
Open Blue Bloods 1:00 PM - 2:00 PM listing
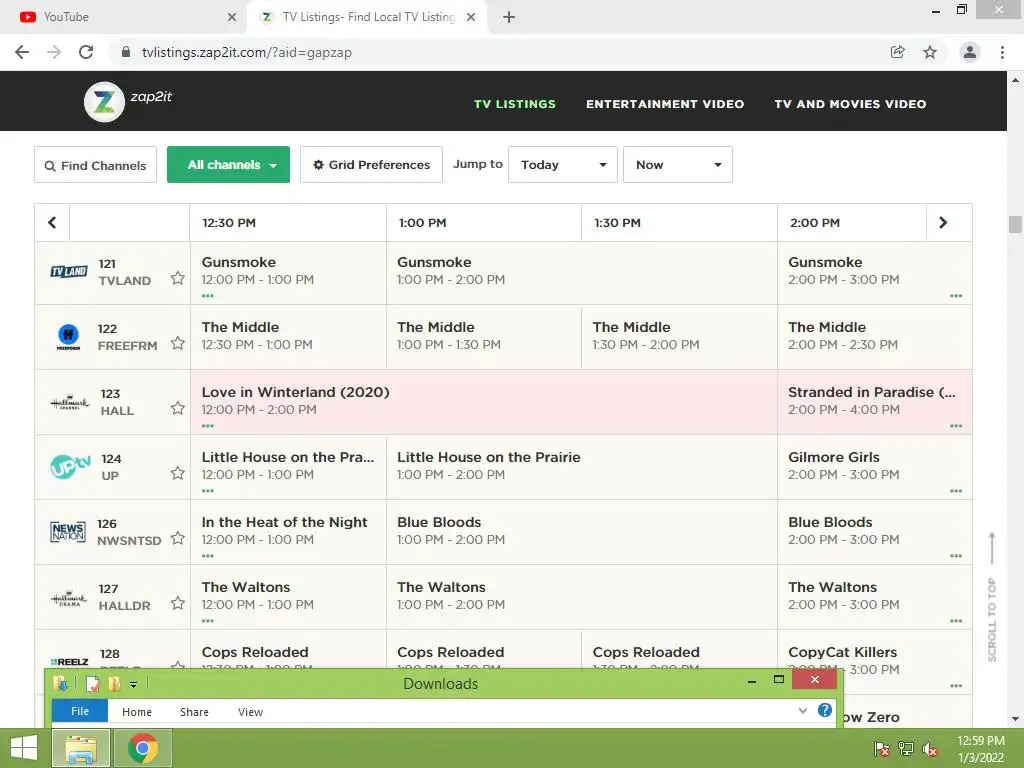(582, 532)
